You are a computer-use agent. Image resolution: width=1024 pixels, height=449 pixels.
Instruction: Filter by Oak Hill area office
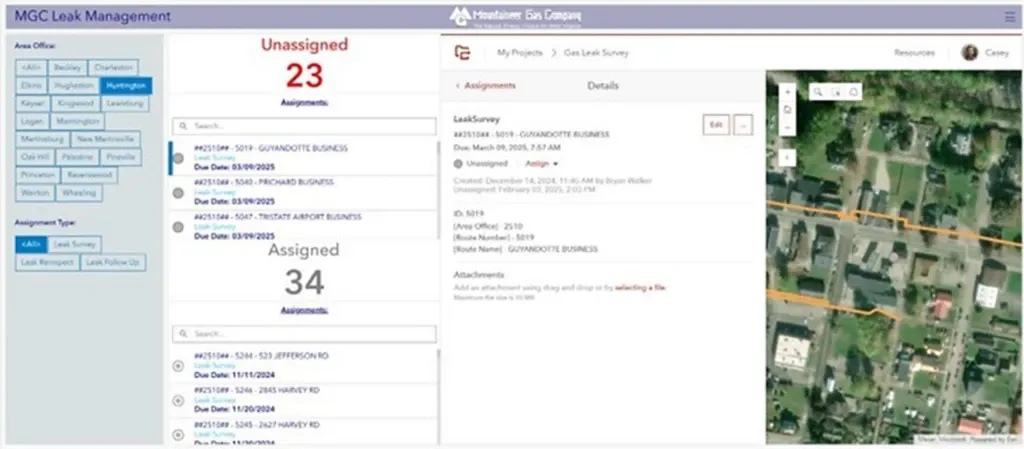(34, 157)
